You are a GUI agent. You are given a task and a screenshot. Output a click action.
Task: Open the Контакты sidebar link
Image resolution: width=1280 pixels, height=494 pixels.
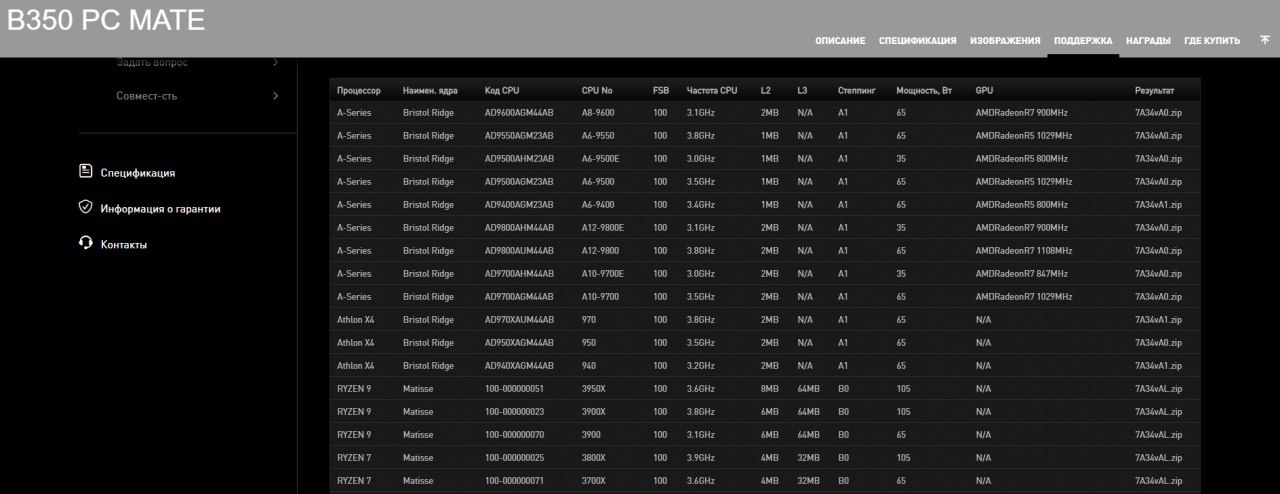124,244
